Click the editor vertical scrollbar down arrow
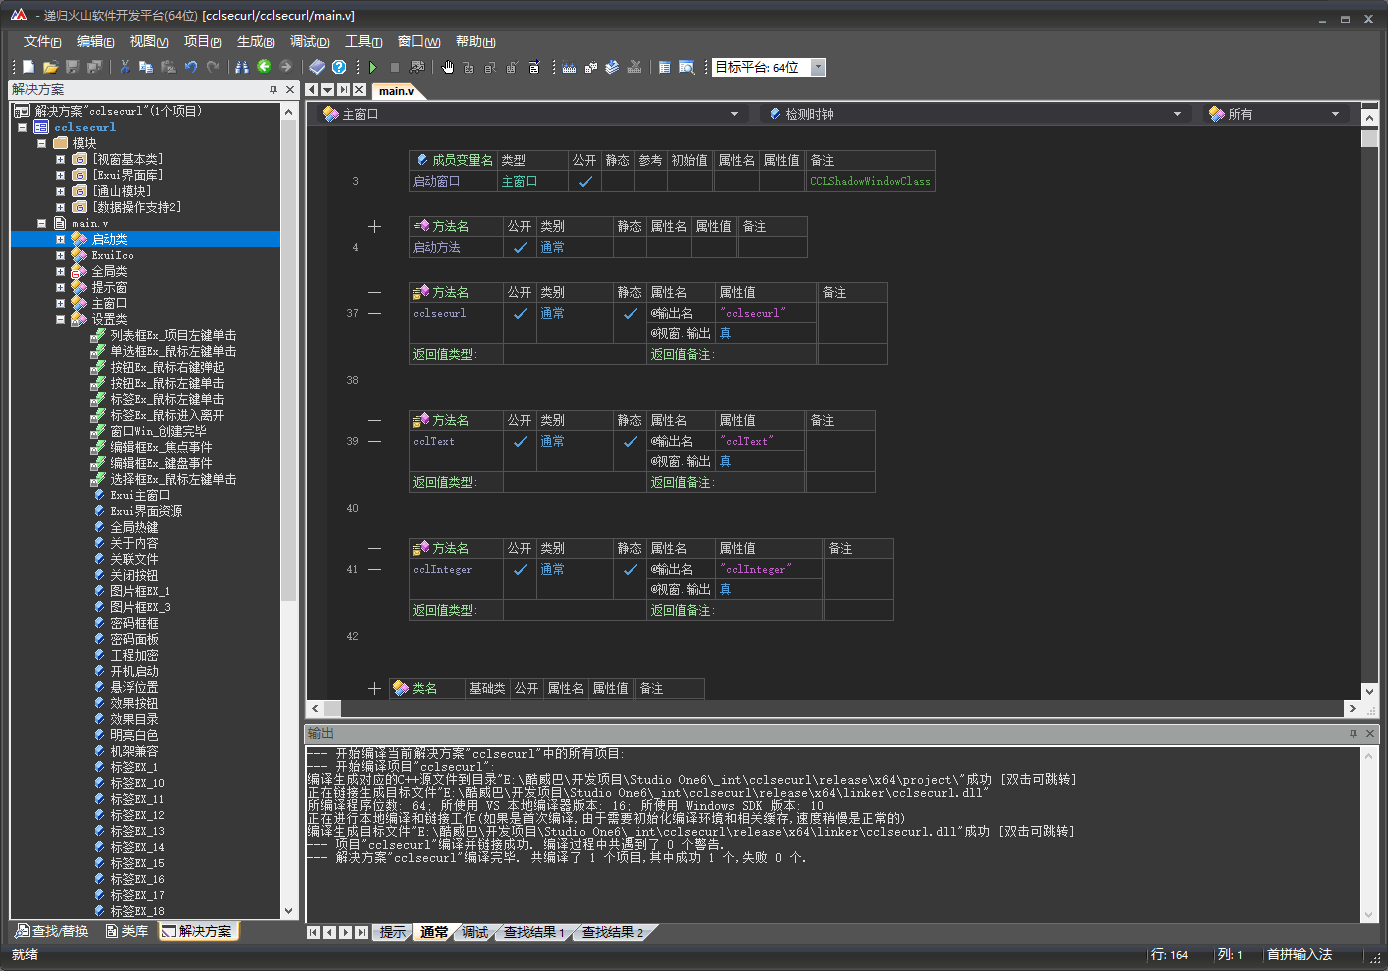1388x971 pixels. pyautogui.click(x=1370, y=691)
